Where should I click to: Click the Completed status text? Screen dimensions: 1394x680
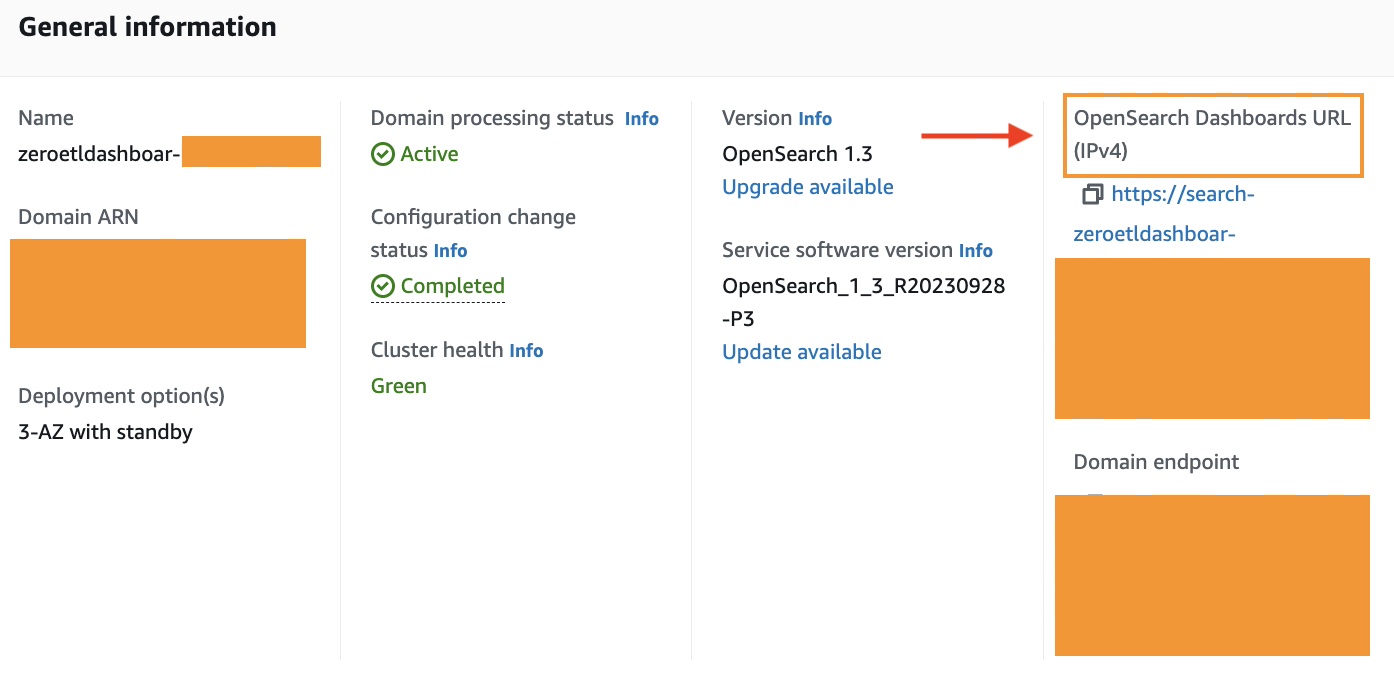453,286
